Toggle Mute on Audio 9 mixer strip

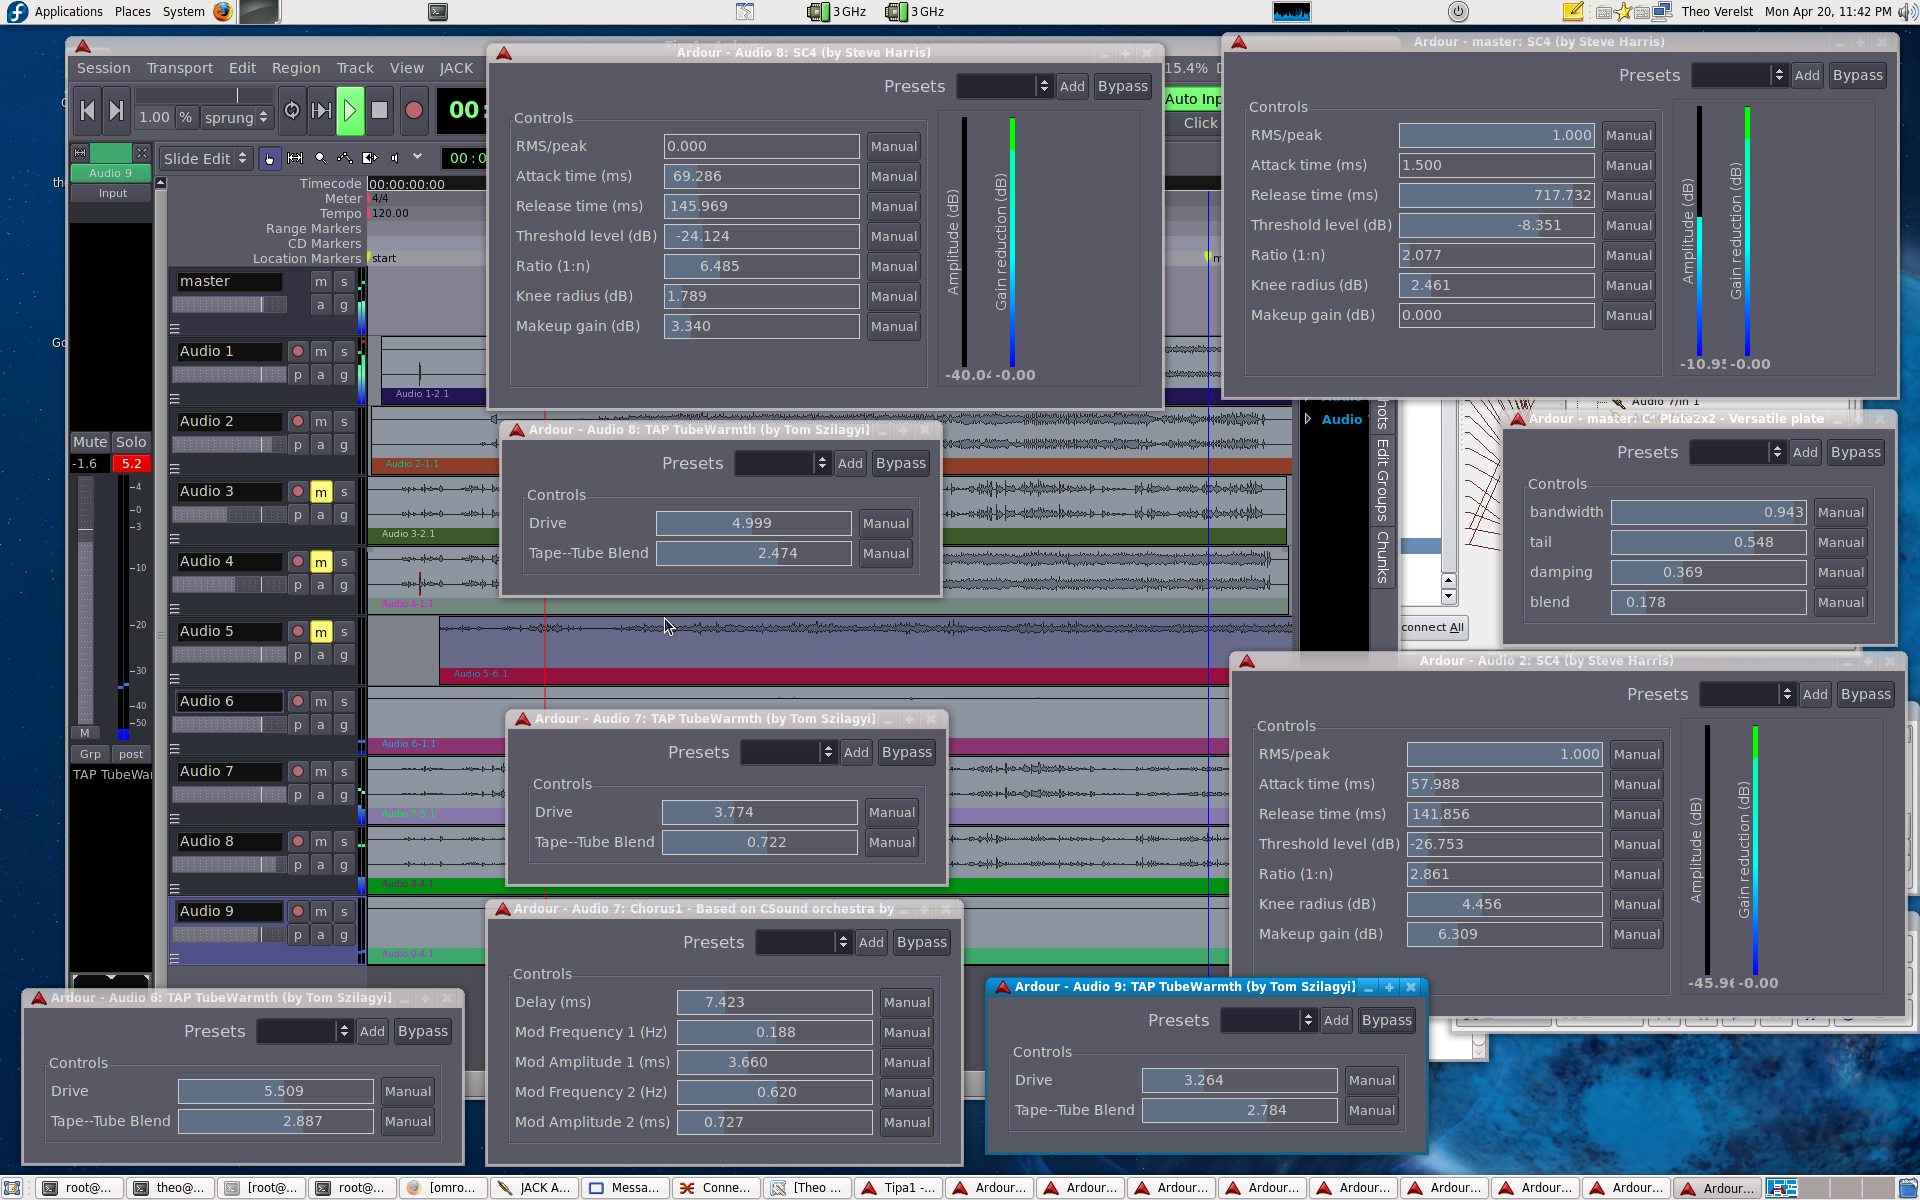90,442
